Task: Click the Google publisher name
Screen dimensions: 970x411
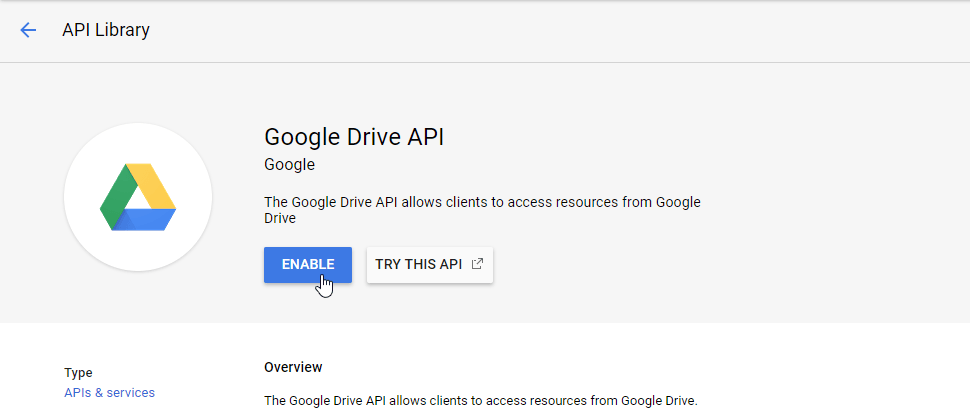Action: click(x=289, y=164)
